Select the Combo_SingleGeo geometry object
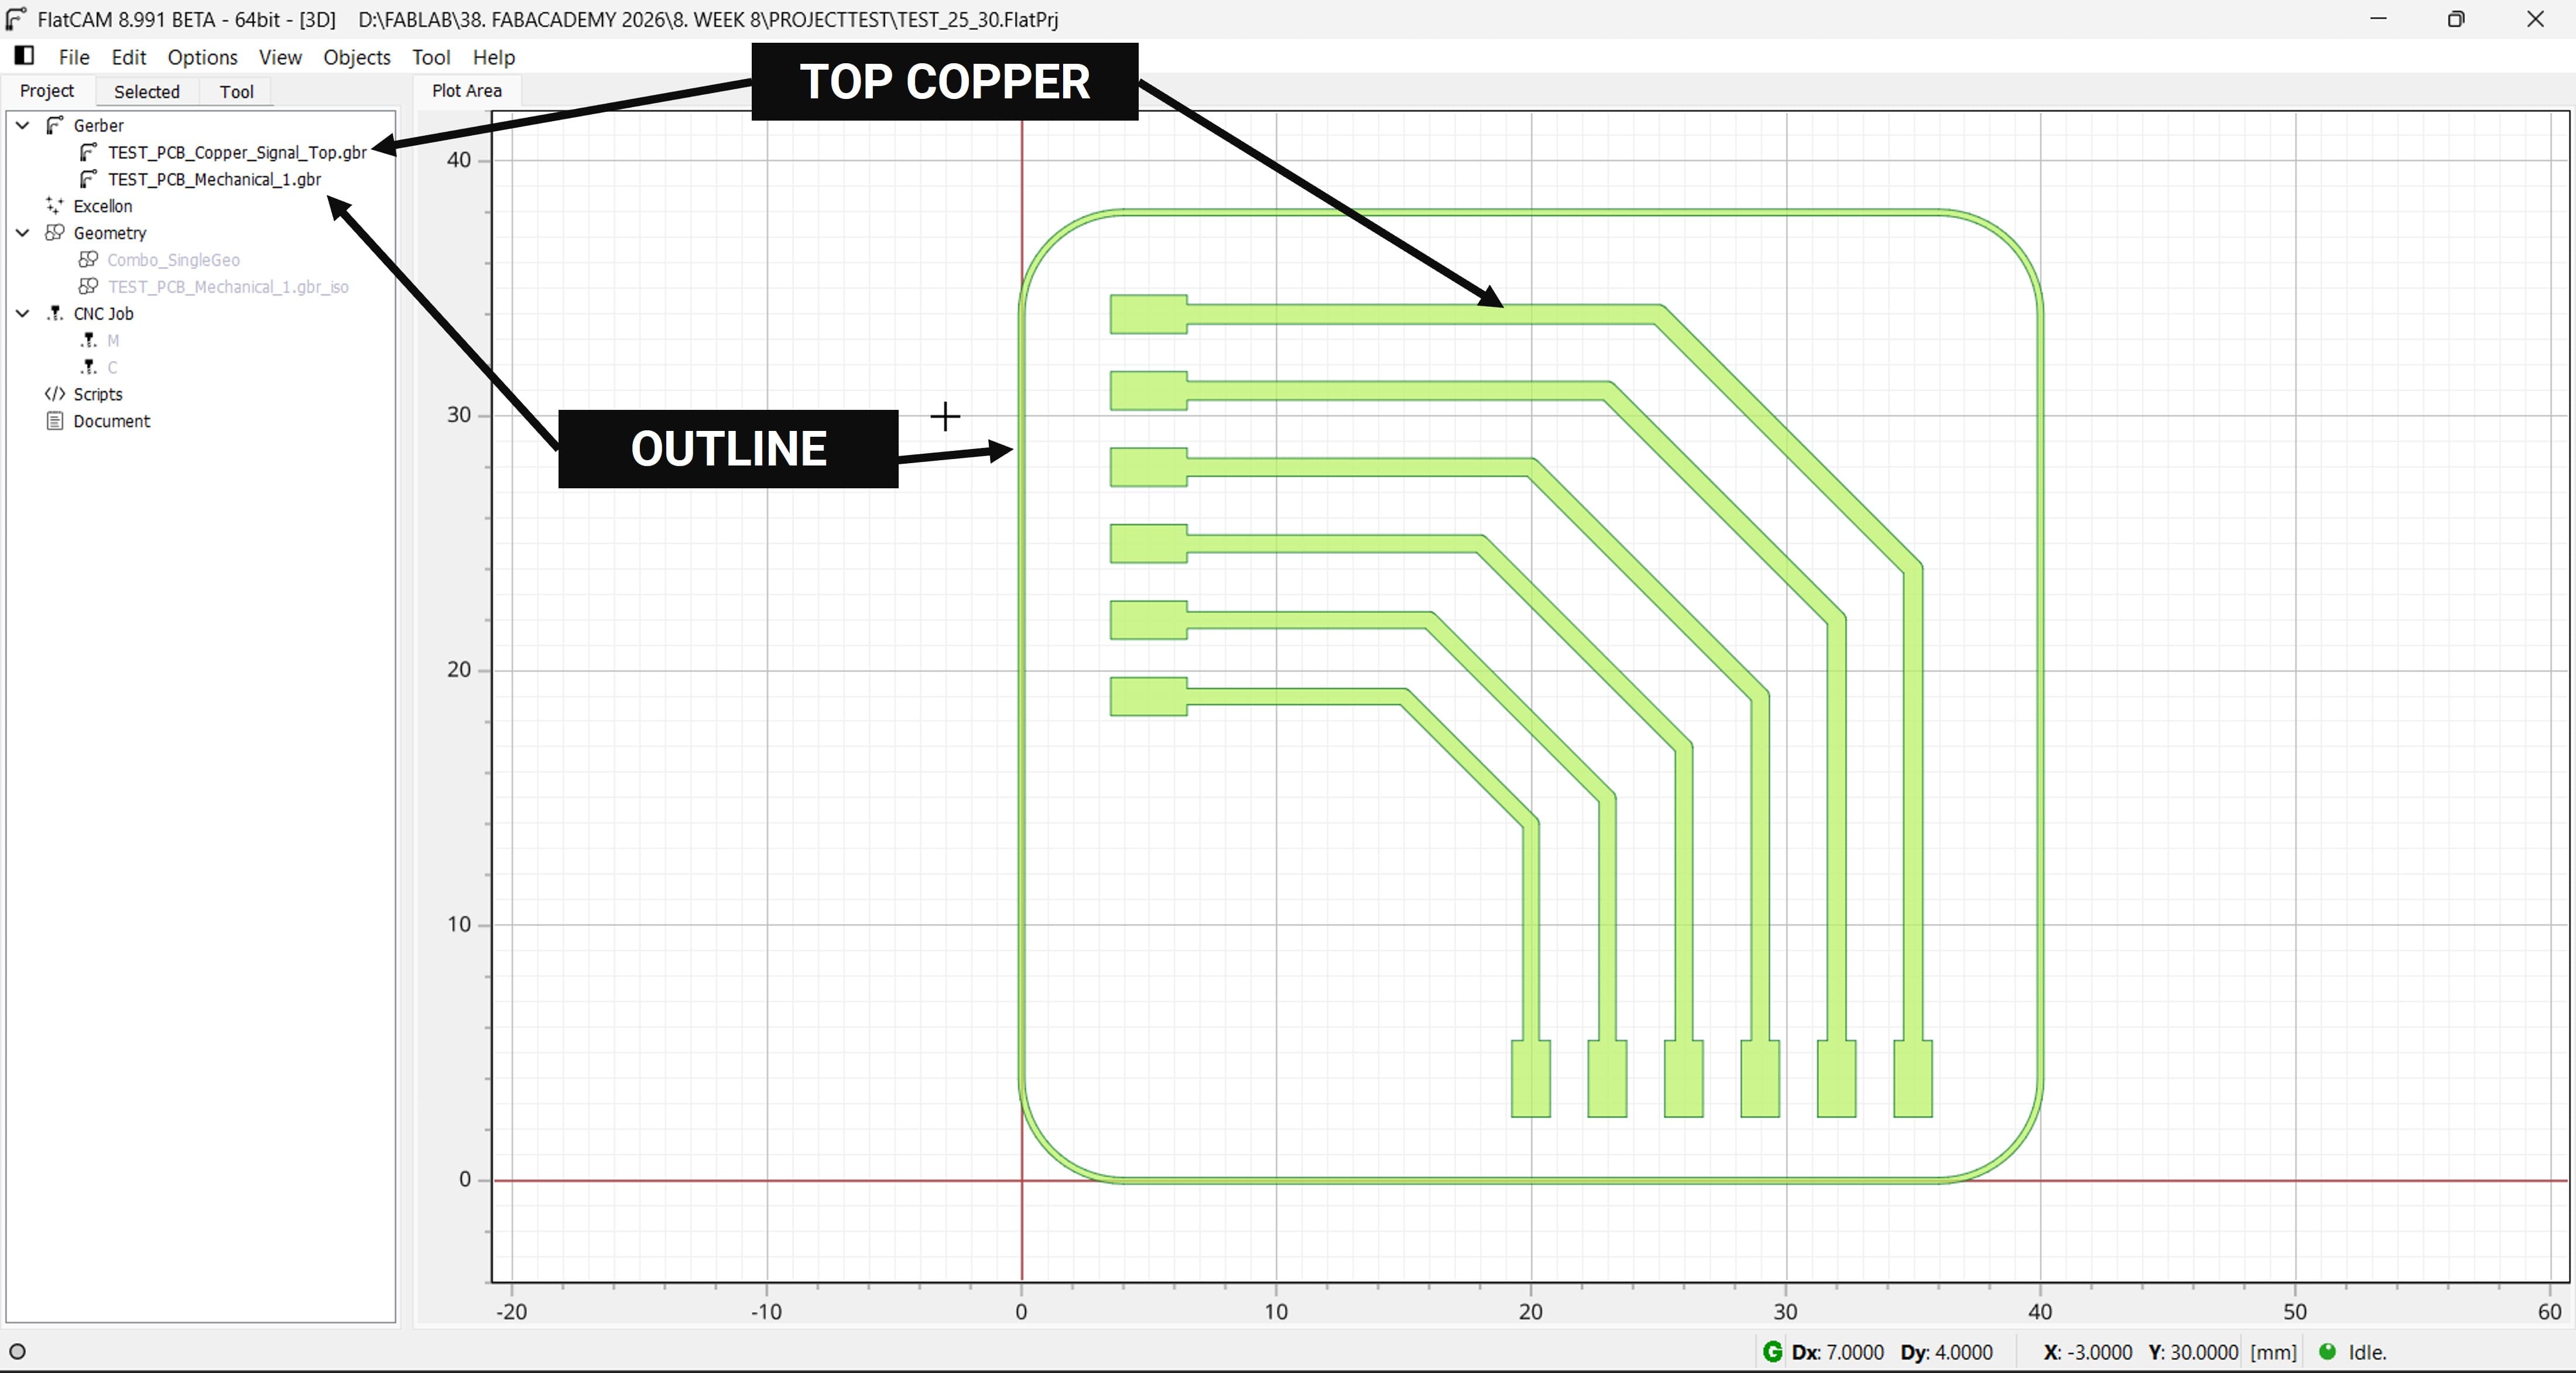The image size is (2576, 1373). pyautogui.click(x=173, y=260)
